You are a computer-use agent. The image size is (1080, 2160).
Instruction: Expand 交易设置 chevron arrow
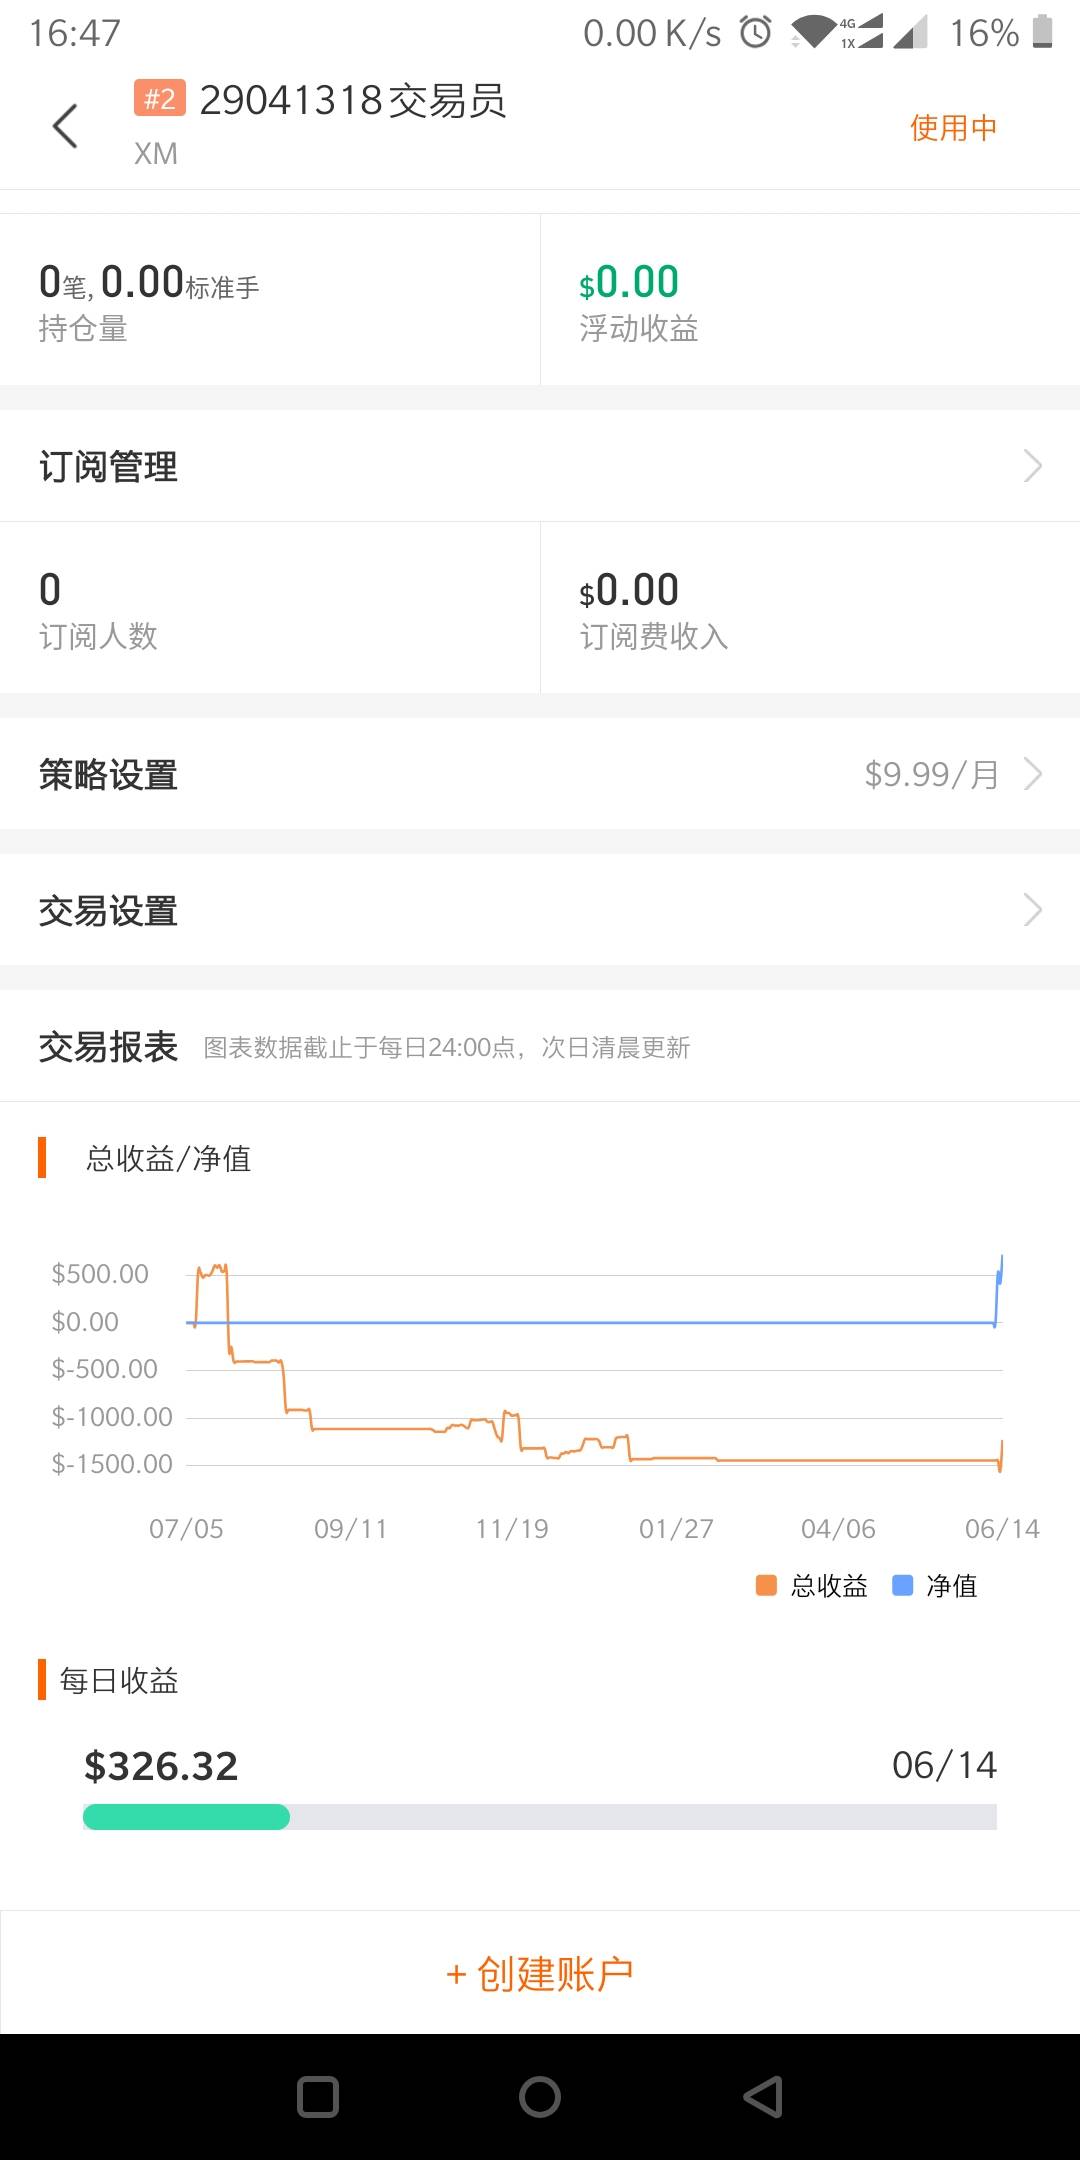click(x=1033, y=910)
